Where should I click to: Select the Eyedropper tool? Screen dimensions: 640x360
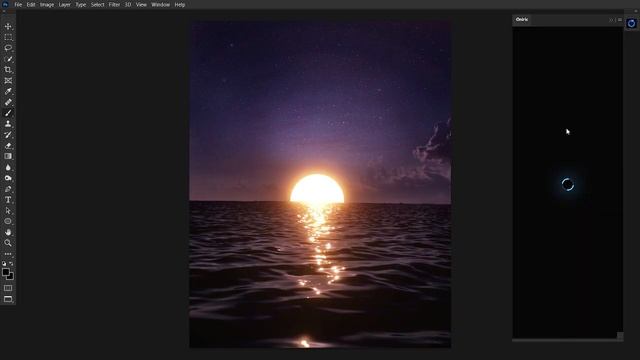tap(8, 91)
